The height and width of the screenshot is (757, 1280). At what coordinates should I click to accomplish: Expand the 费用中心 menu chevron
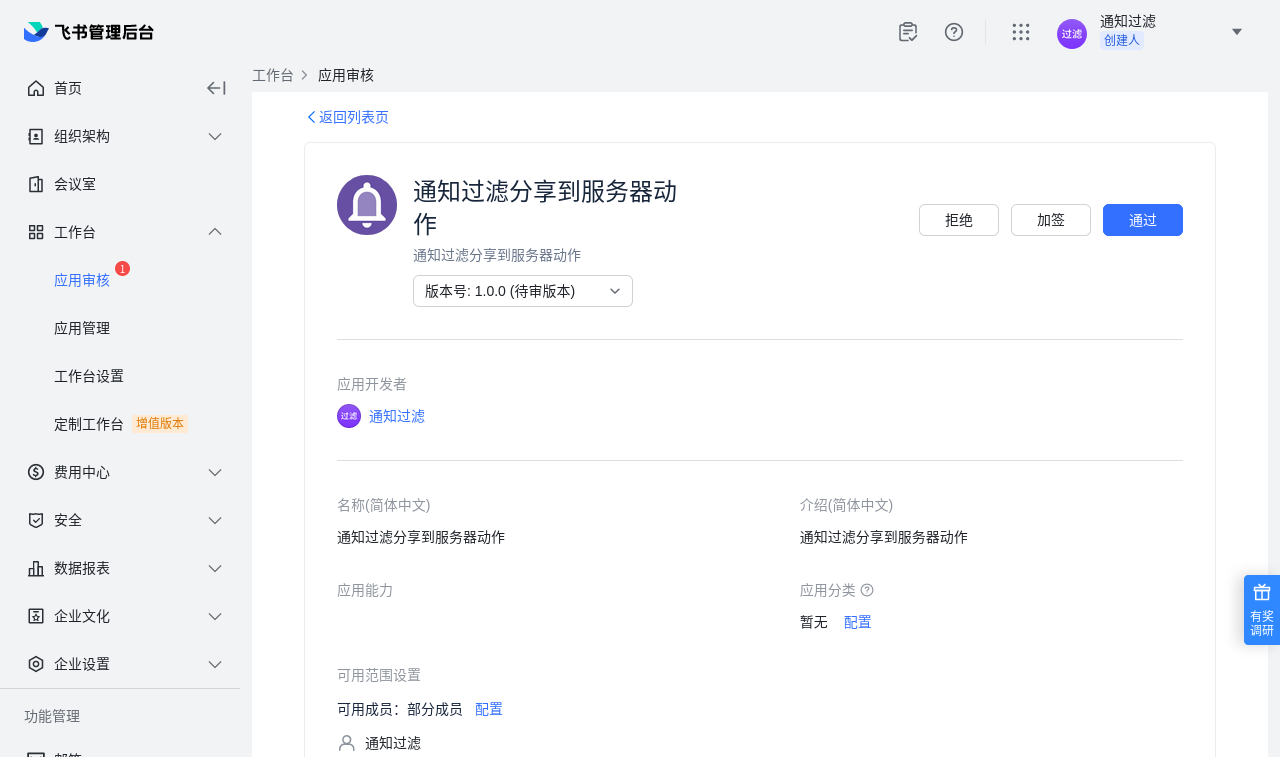[215, 472]
